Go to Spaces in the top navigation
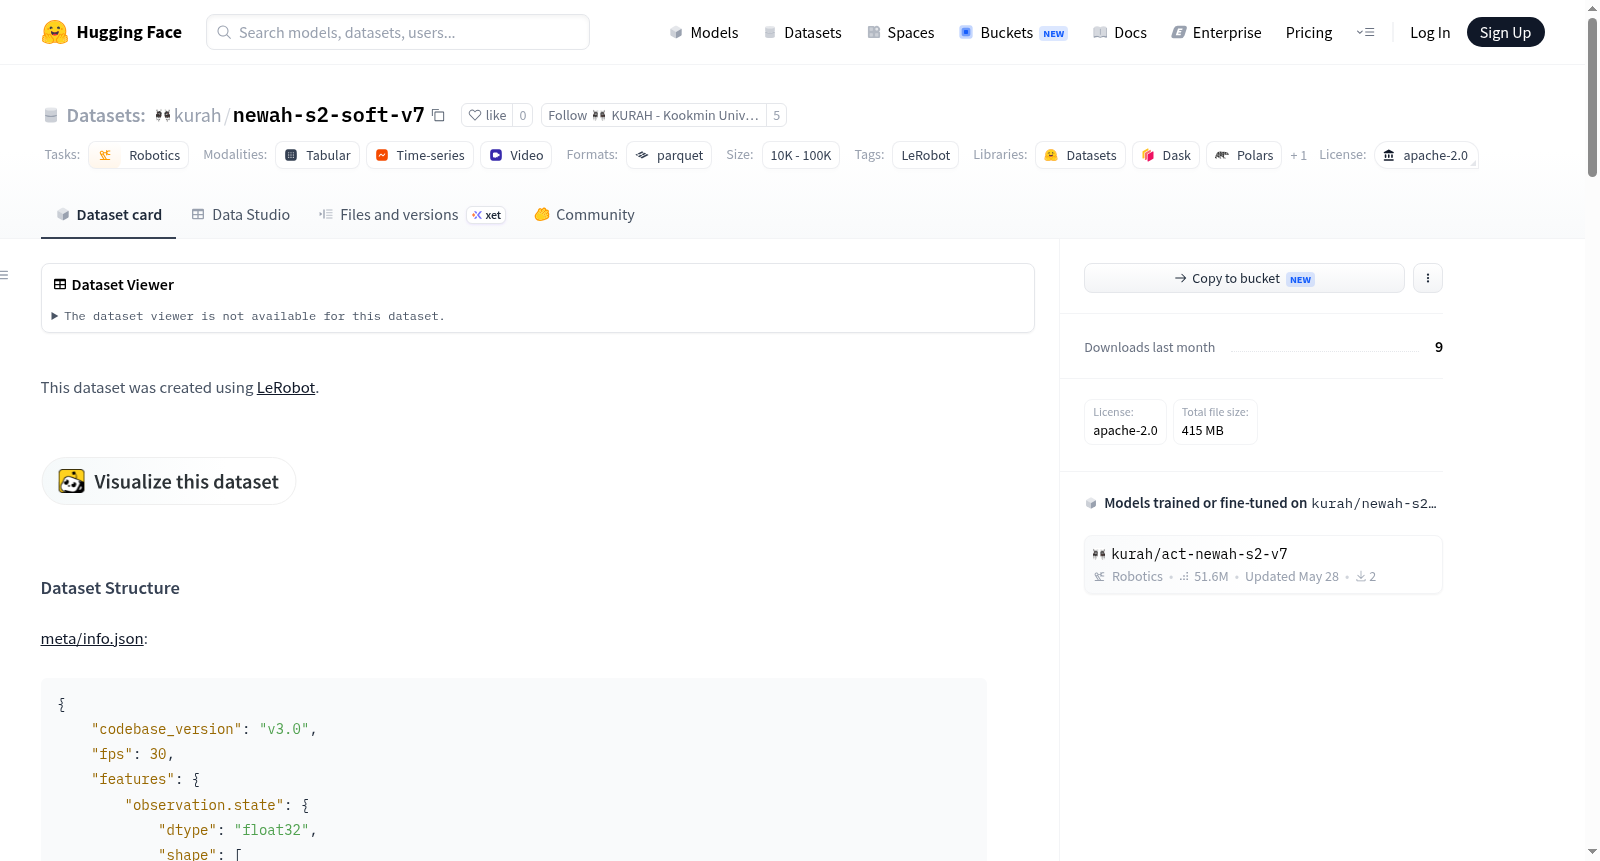This screenshot has width=1600, height=861. [900, 32]
